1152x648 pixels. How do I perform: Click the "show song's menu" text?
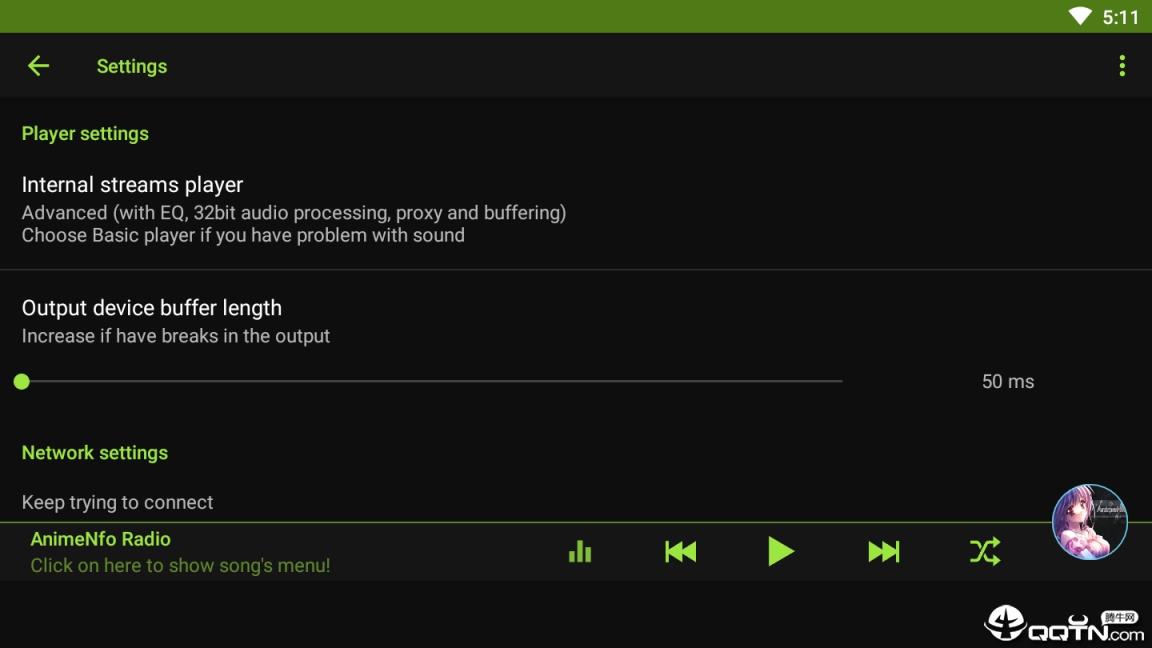pyautogui.click(x=180, y=566)
